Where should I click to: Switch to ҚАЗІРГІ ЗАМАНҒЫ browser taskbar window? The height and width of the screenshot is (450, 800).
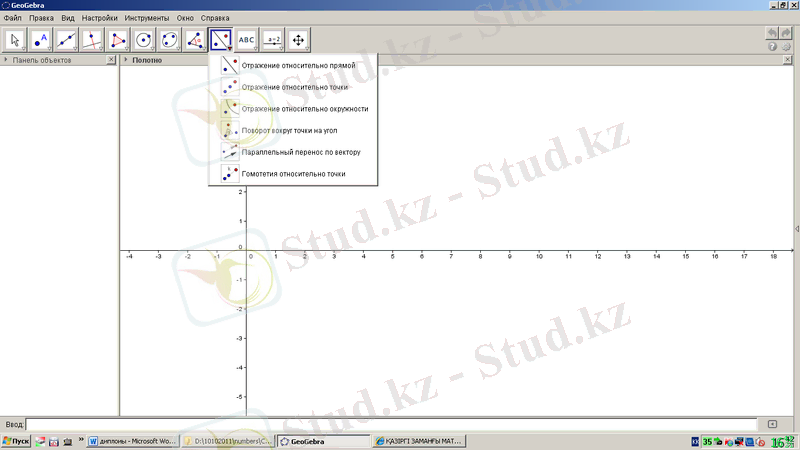tap(419, 441)
